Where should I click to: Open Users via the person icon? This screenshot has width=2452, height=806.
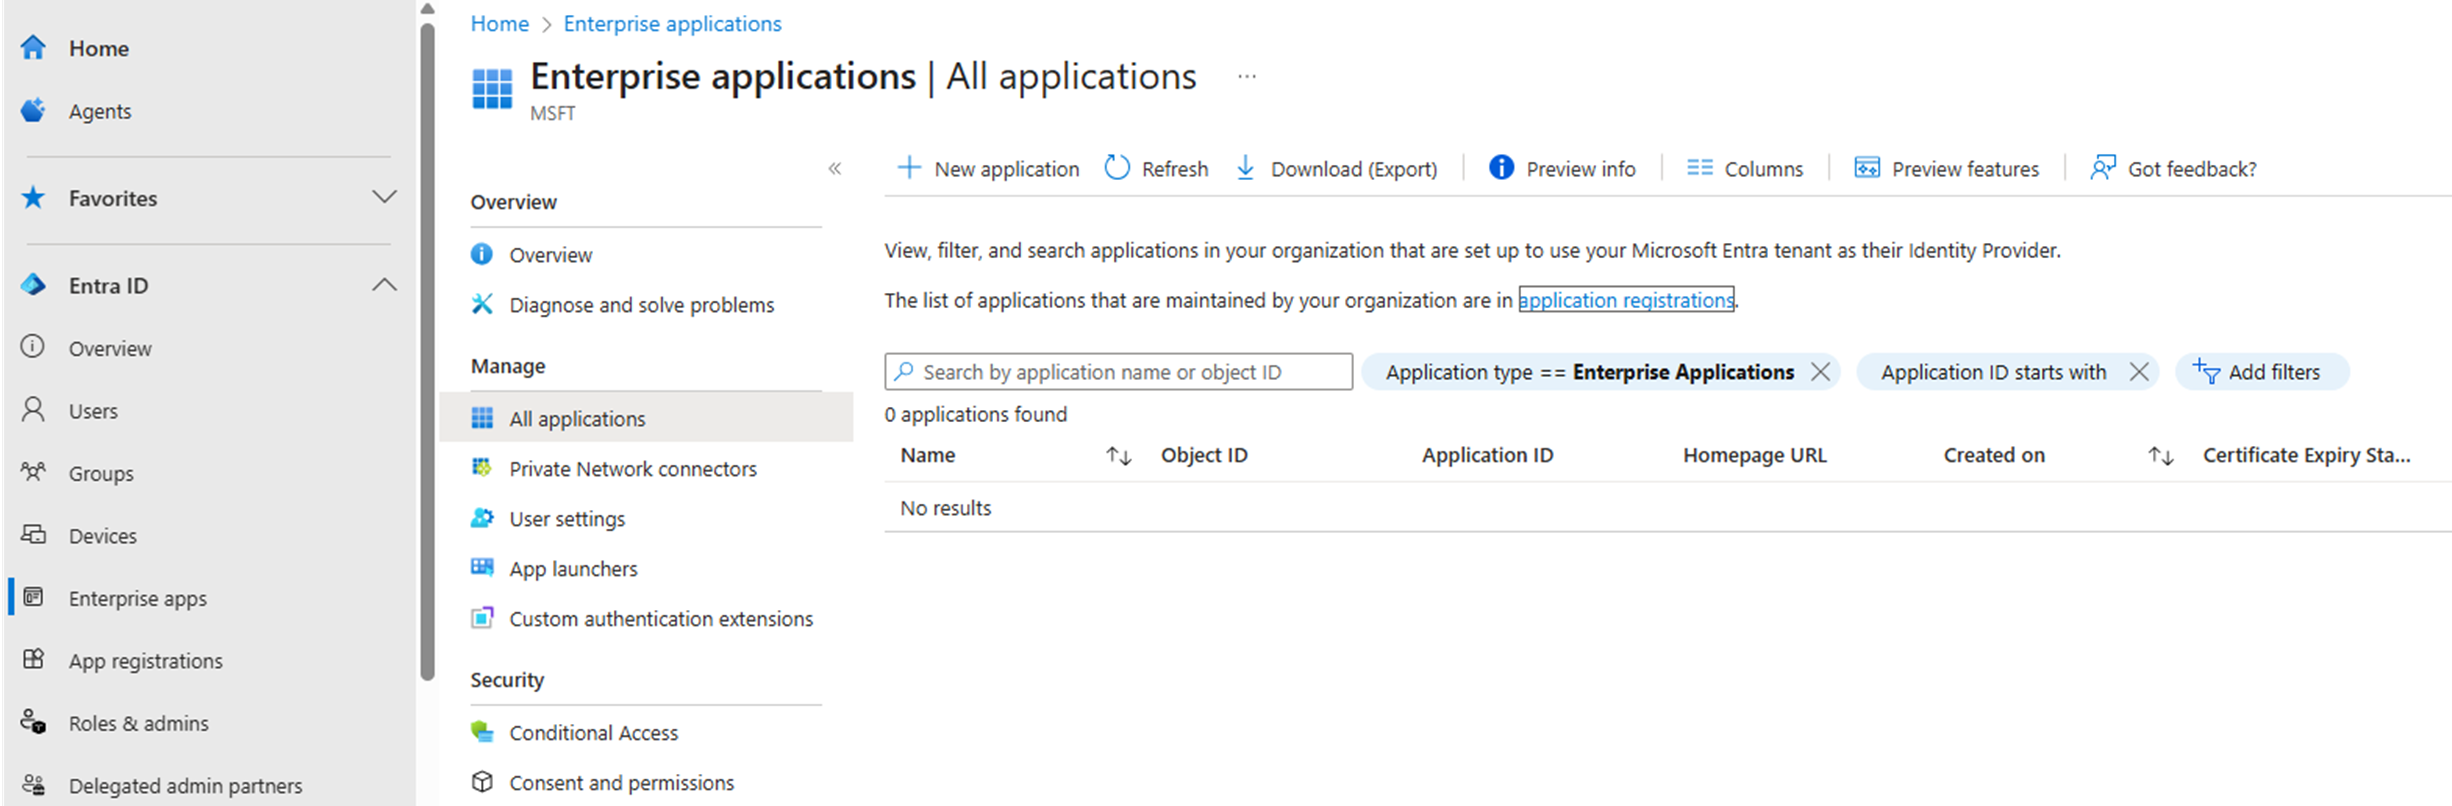coord(33,410)
